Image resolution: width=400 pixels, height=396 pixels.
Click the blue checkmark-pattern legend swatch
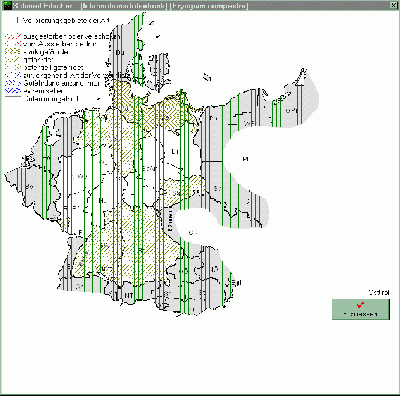[x=13, y=91]
